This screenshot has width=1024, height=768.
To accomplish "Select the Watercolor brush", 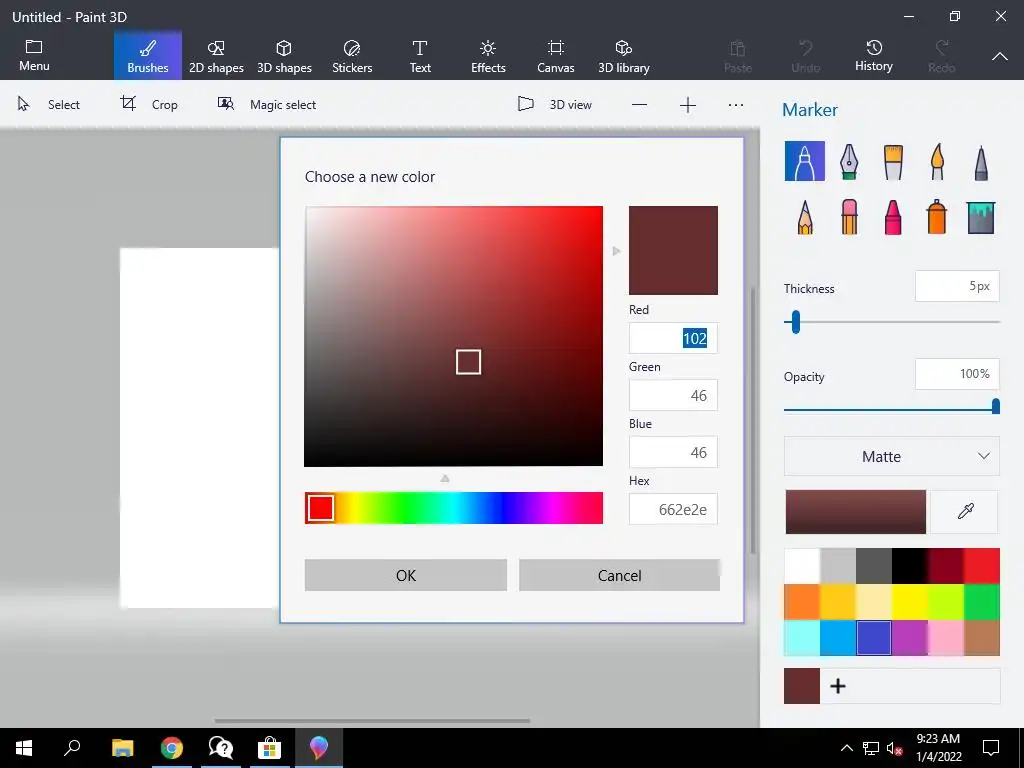I will click(937, 161).
